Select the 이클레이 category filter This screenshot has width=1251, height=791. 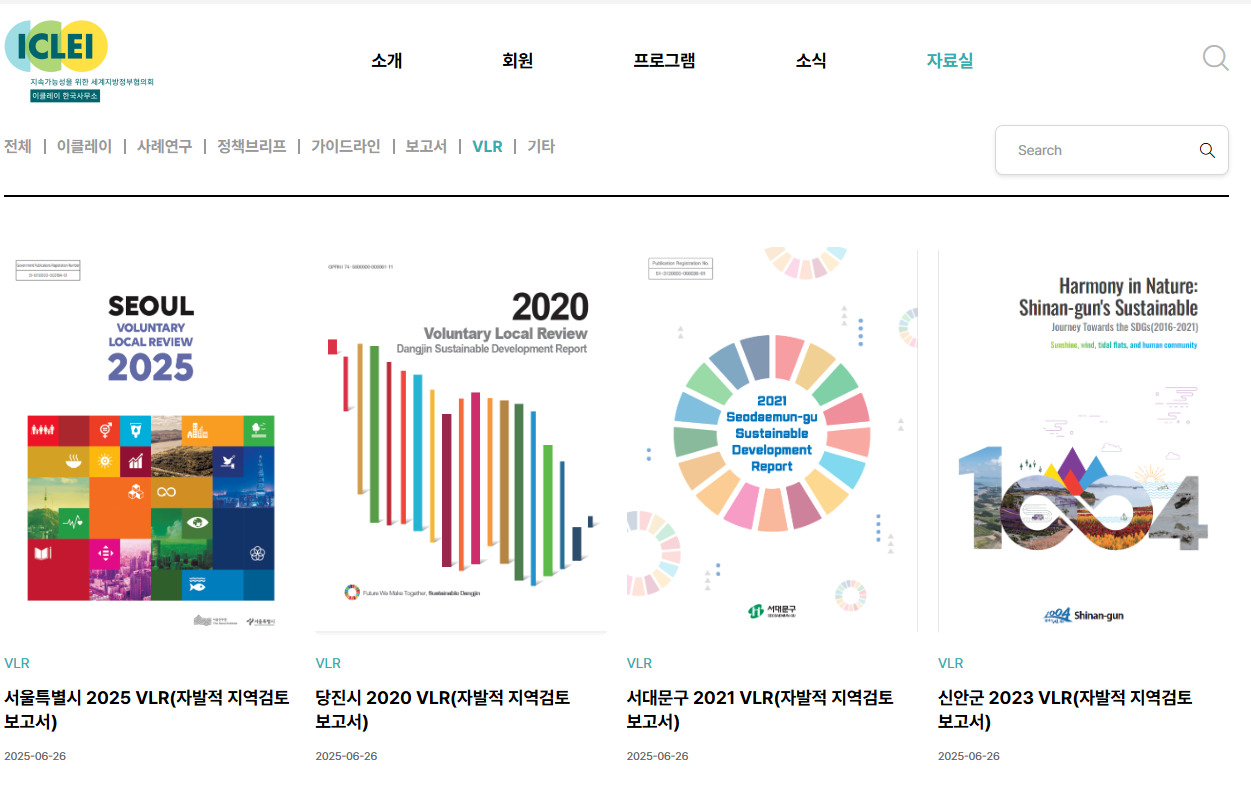pos(84,146)
